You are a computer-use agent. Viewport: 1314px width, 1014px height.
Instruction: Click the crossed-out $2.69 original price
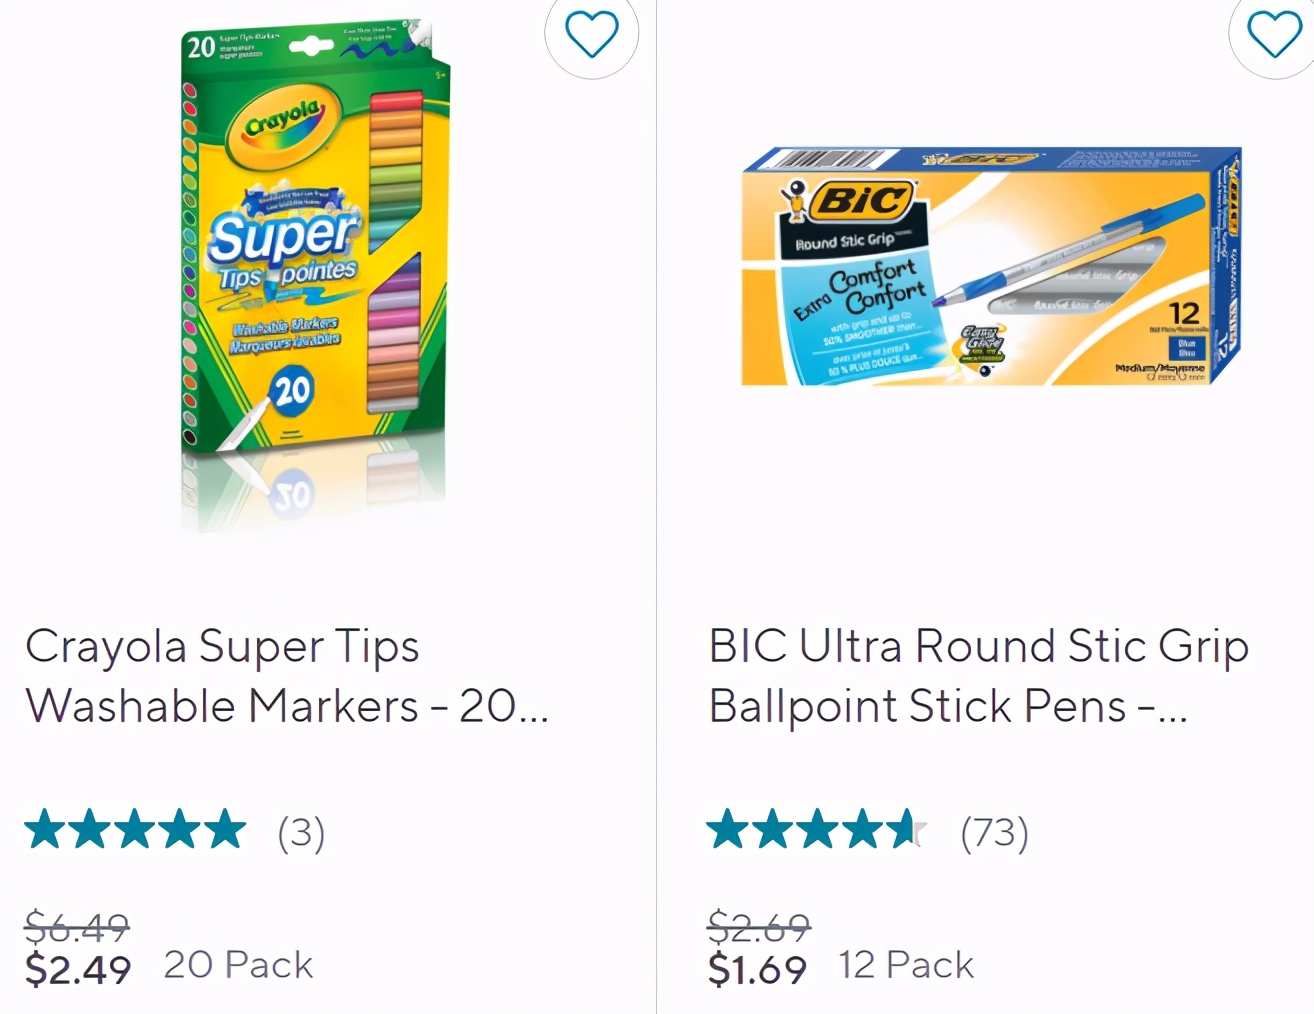[x=758, y=926]
